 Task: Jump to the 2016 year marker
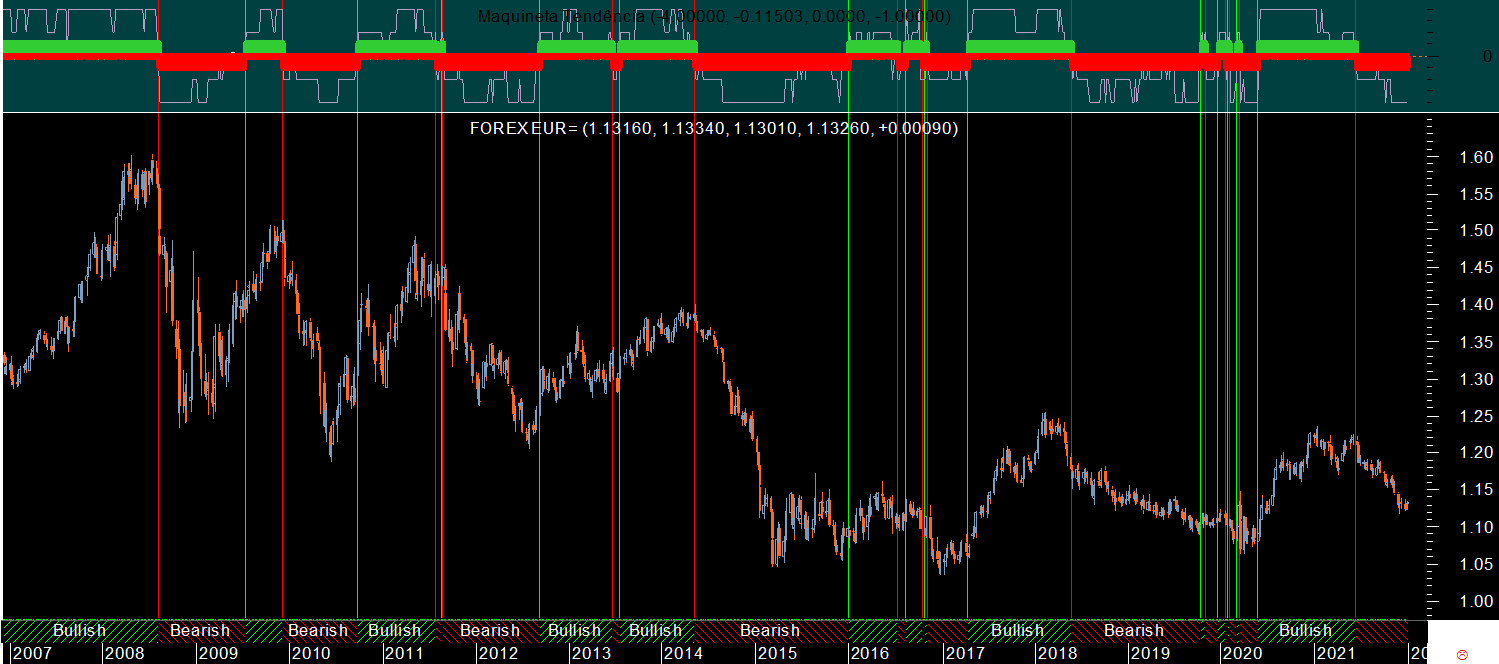(x=869, y=653)
